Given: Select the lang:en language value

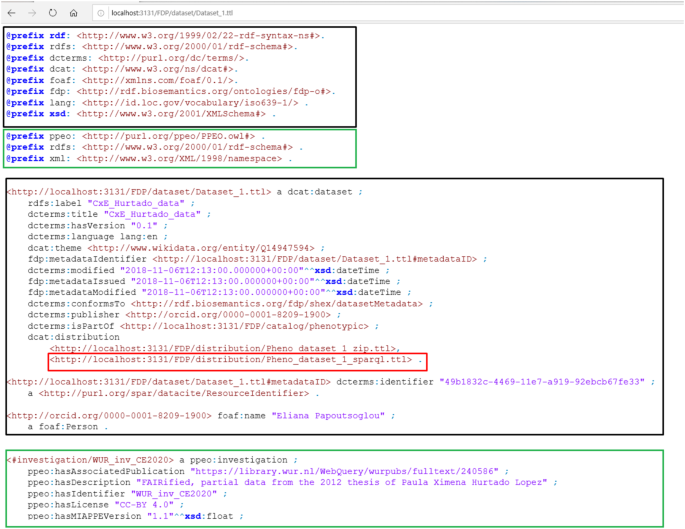Looking at the screenshot, I should 138,237.
